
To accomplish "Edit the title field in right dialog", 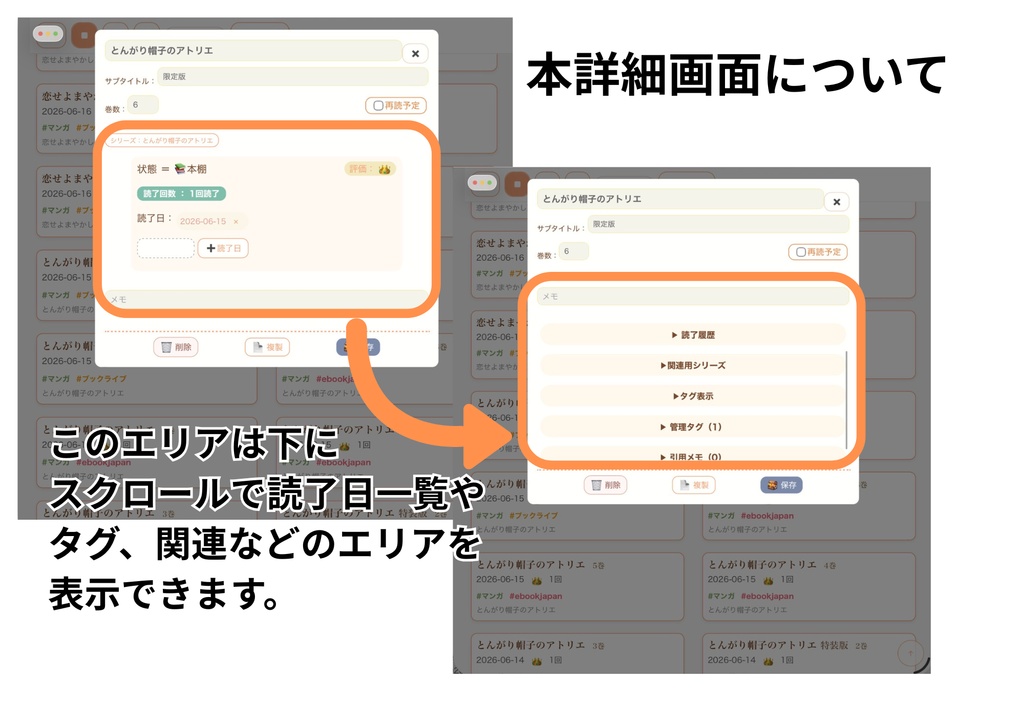I will tap(680, 199).
